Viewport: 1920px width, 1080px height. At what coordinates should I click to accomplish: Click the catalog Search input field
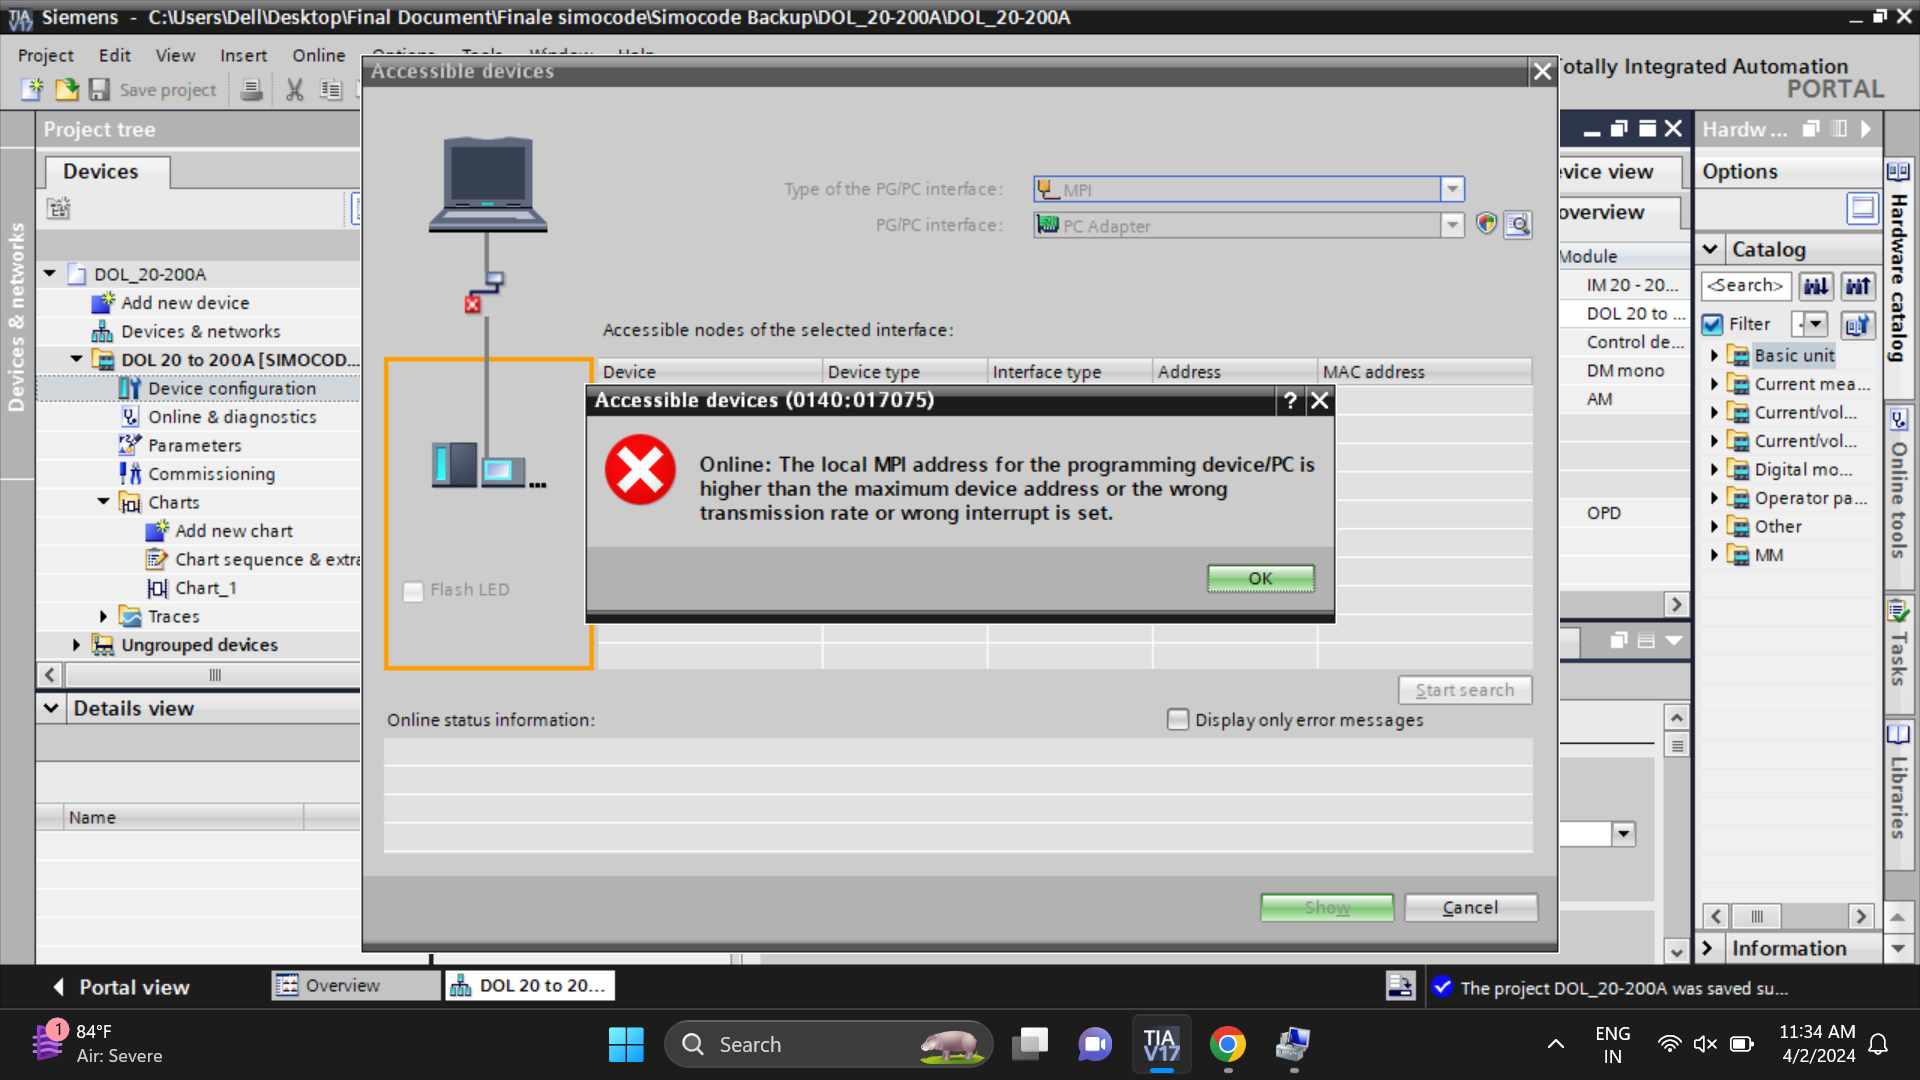1745,286
